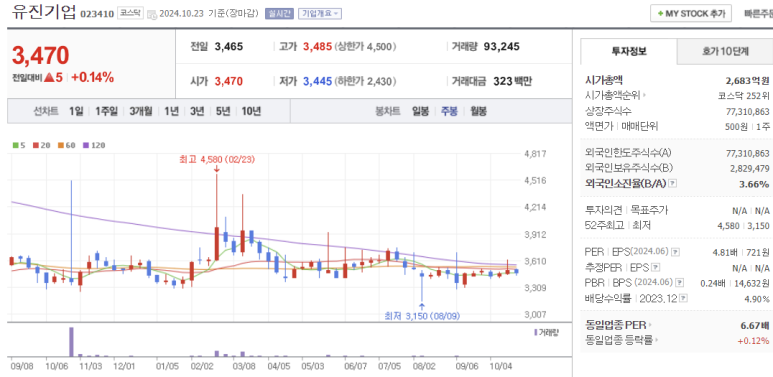Click the plus icon on MY STOCK 추가
Image resolution: width=773 pixels, height=377 pixels.
tap(660, 14)
